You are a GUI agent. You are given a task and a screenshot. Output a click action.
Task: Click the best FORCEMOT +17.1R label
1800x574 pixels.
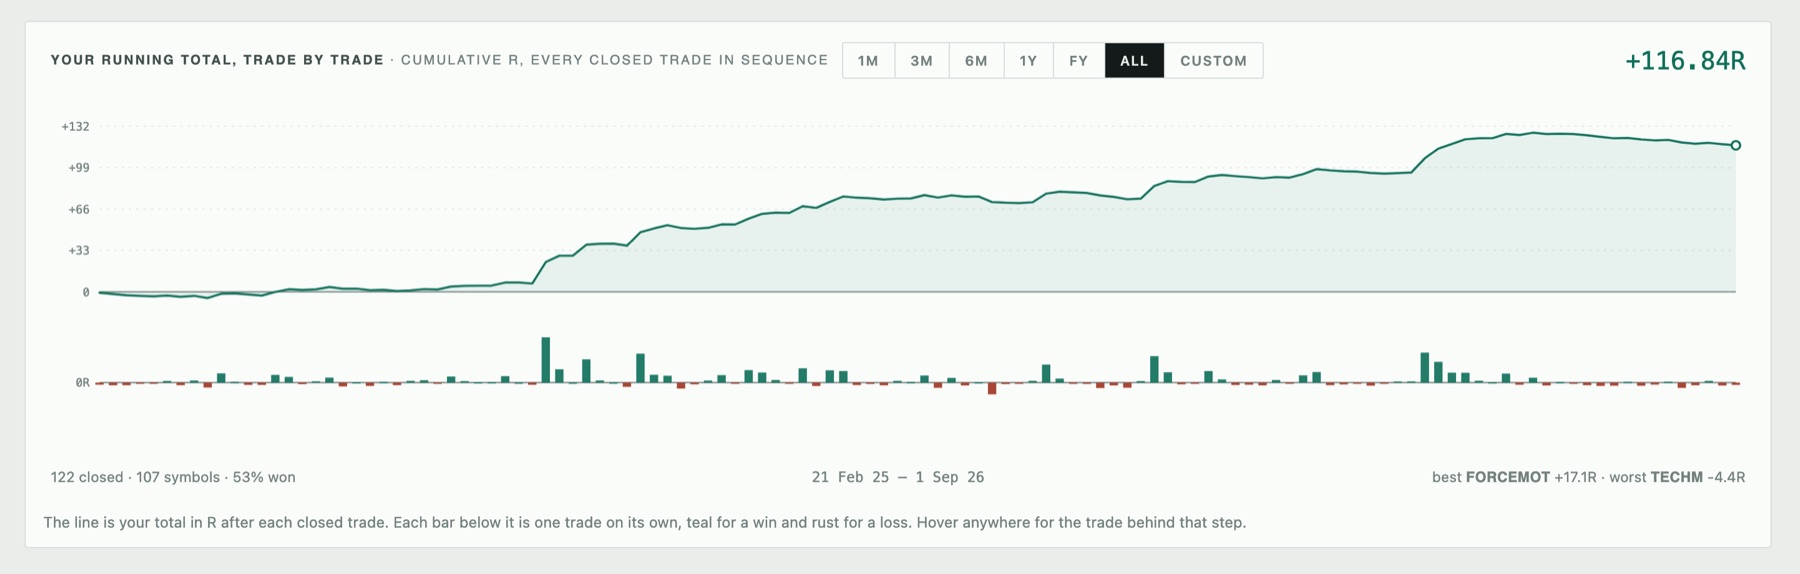click(x=1514, y=477)
